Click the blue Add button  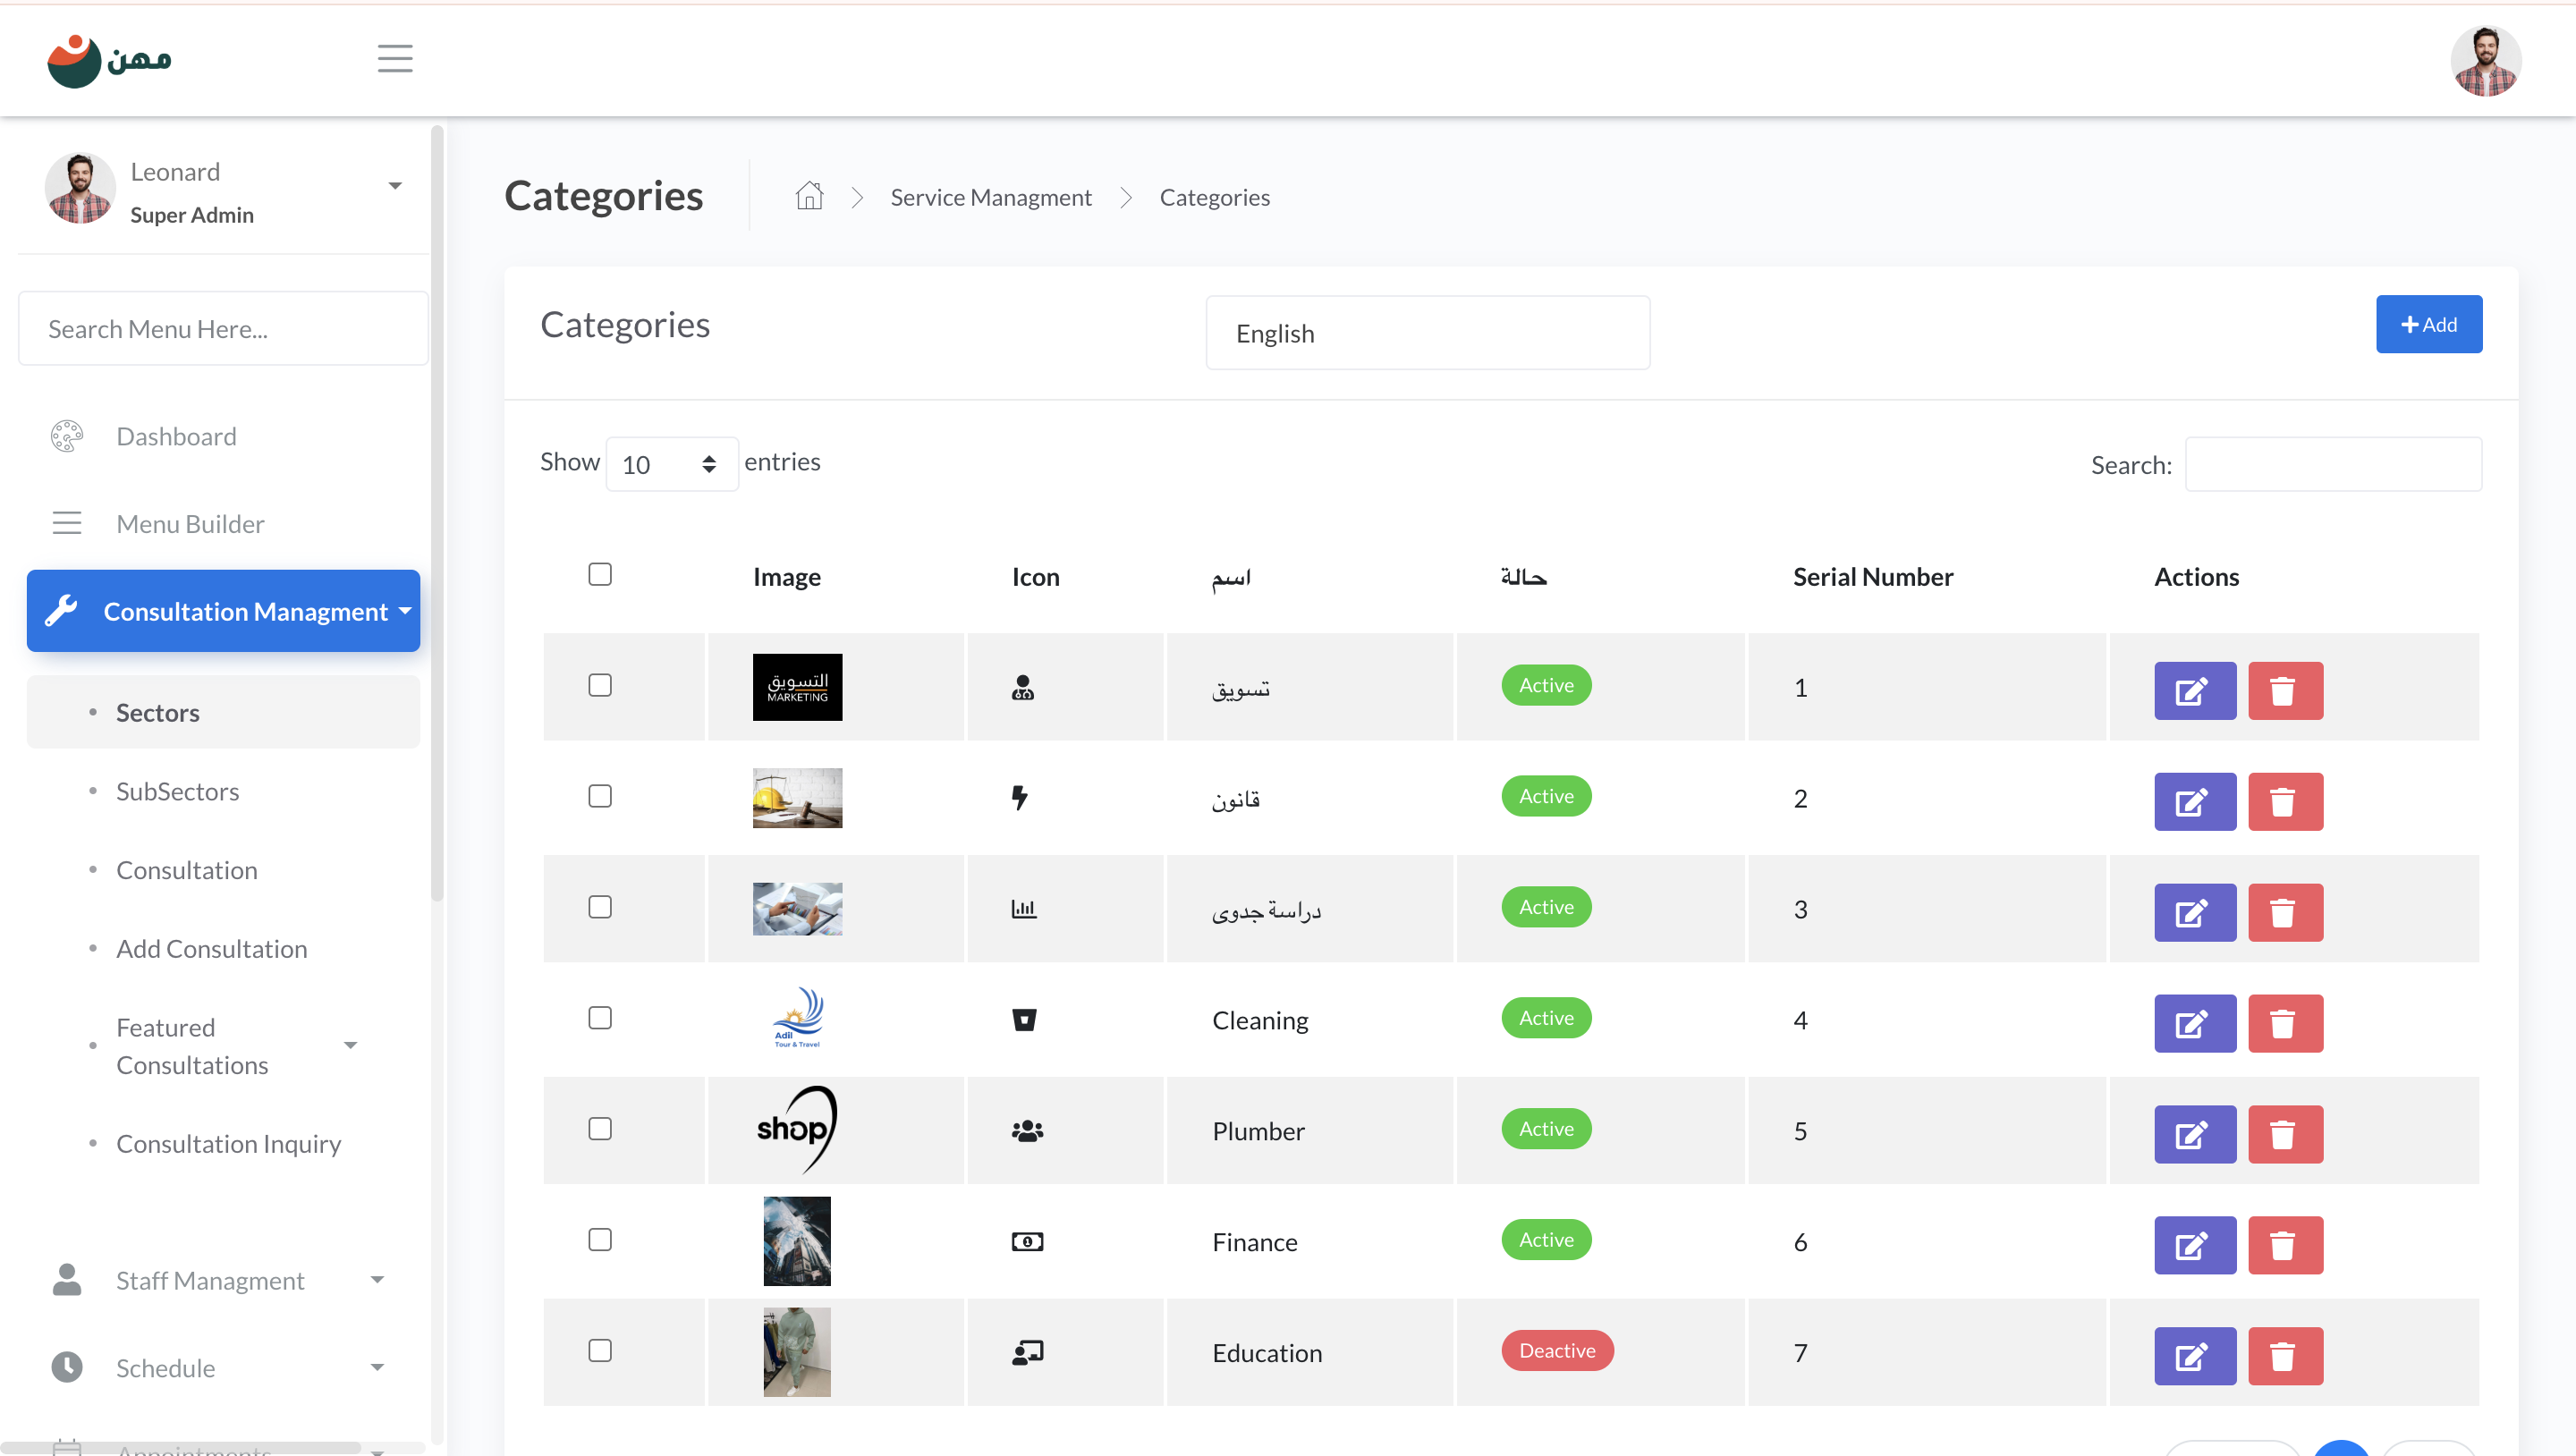pyautogui.click(x=2428, y=324)
